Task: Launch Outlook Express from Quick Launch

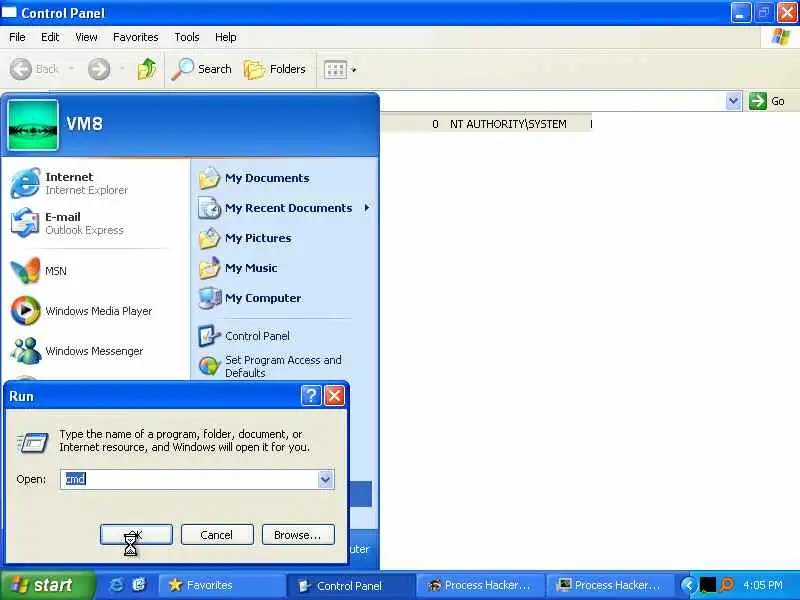Action: (x=139, y=585)
